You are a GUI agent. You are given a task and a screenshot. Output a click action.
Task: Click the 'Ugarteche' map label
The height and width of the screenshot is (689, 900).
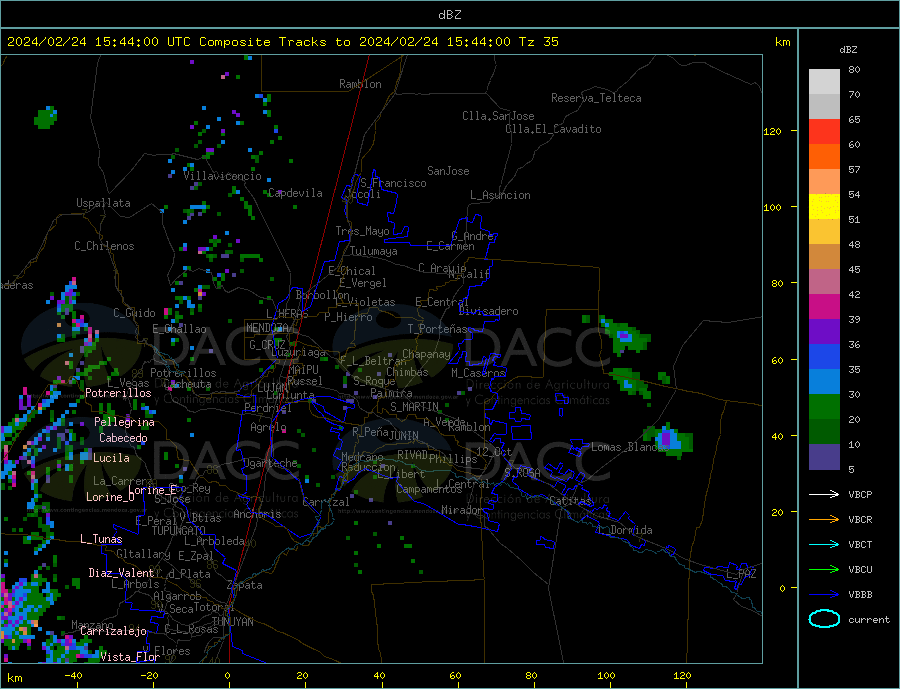[271, 463]
